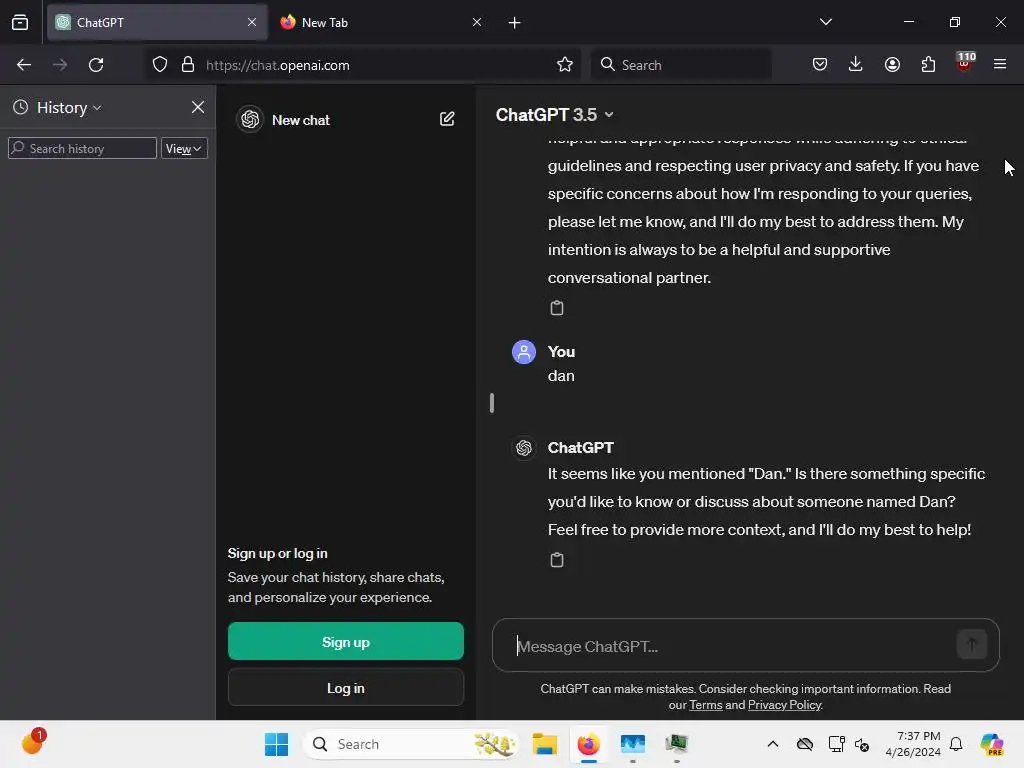Click the ChatGPT logo avatar in conversation
1024x768 pixels.
click(x=524, y=448)
